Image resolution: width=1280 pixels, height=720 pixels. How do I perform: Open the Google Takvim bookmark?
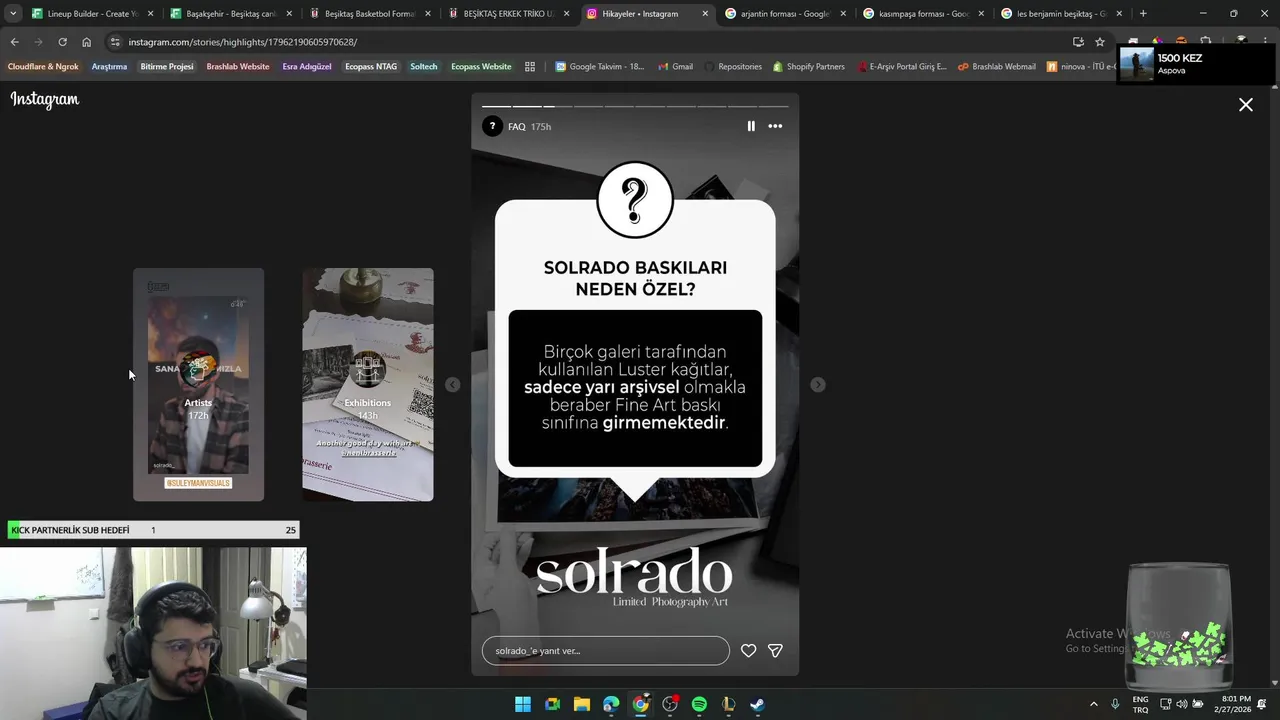598,67
